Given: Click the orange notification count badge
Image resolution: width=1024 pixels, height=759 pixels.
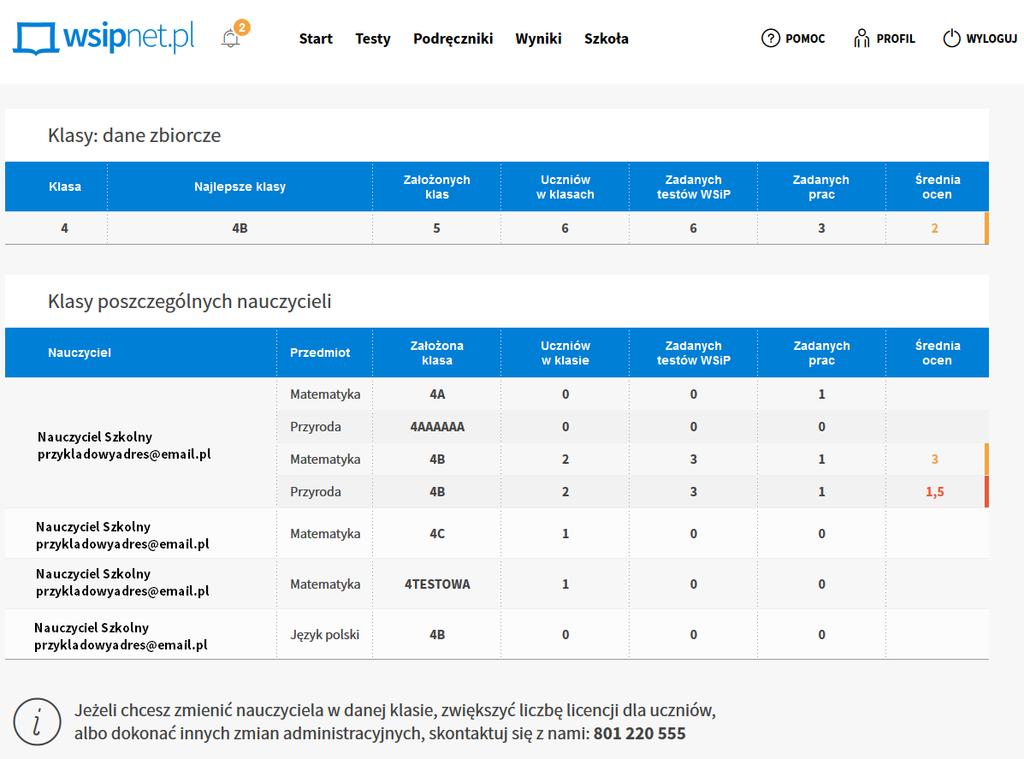Looking at the screenshot, I should (242, 27).
